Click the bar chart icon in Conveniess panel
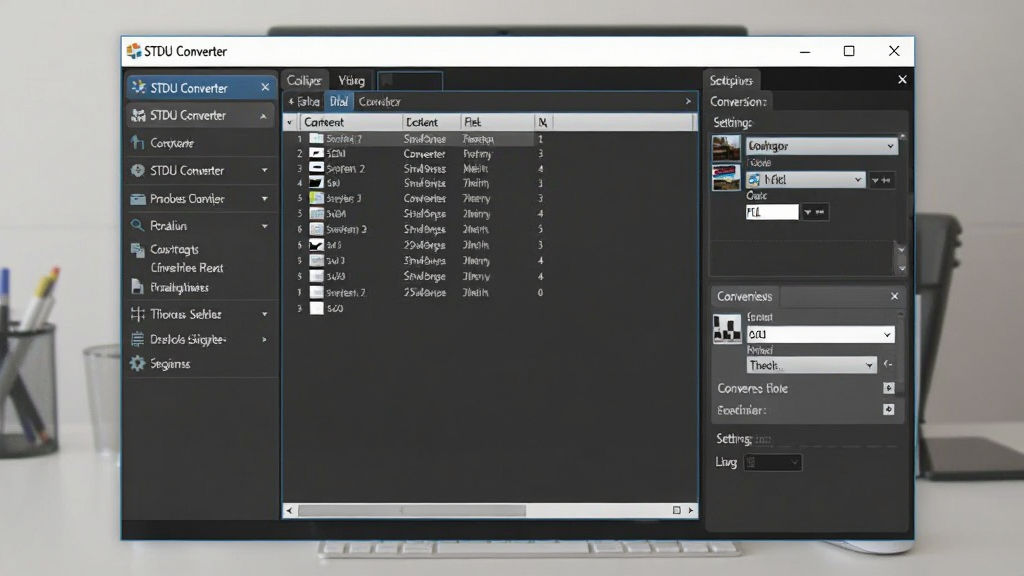 click(727, 328)
